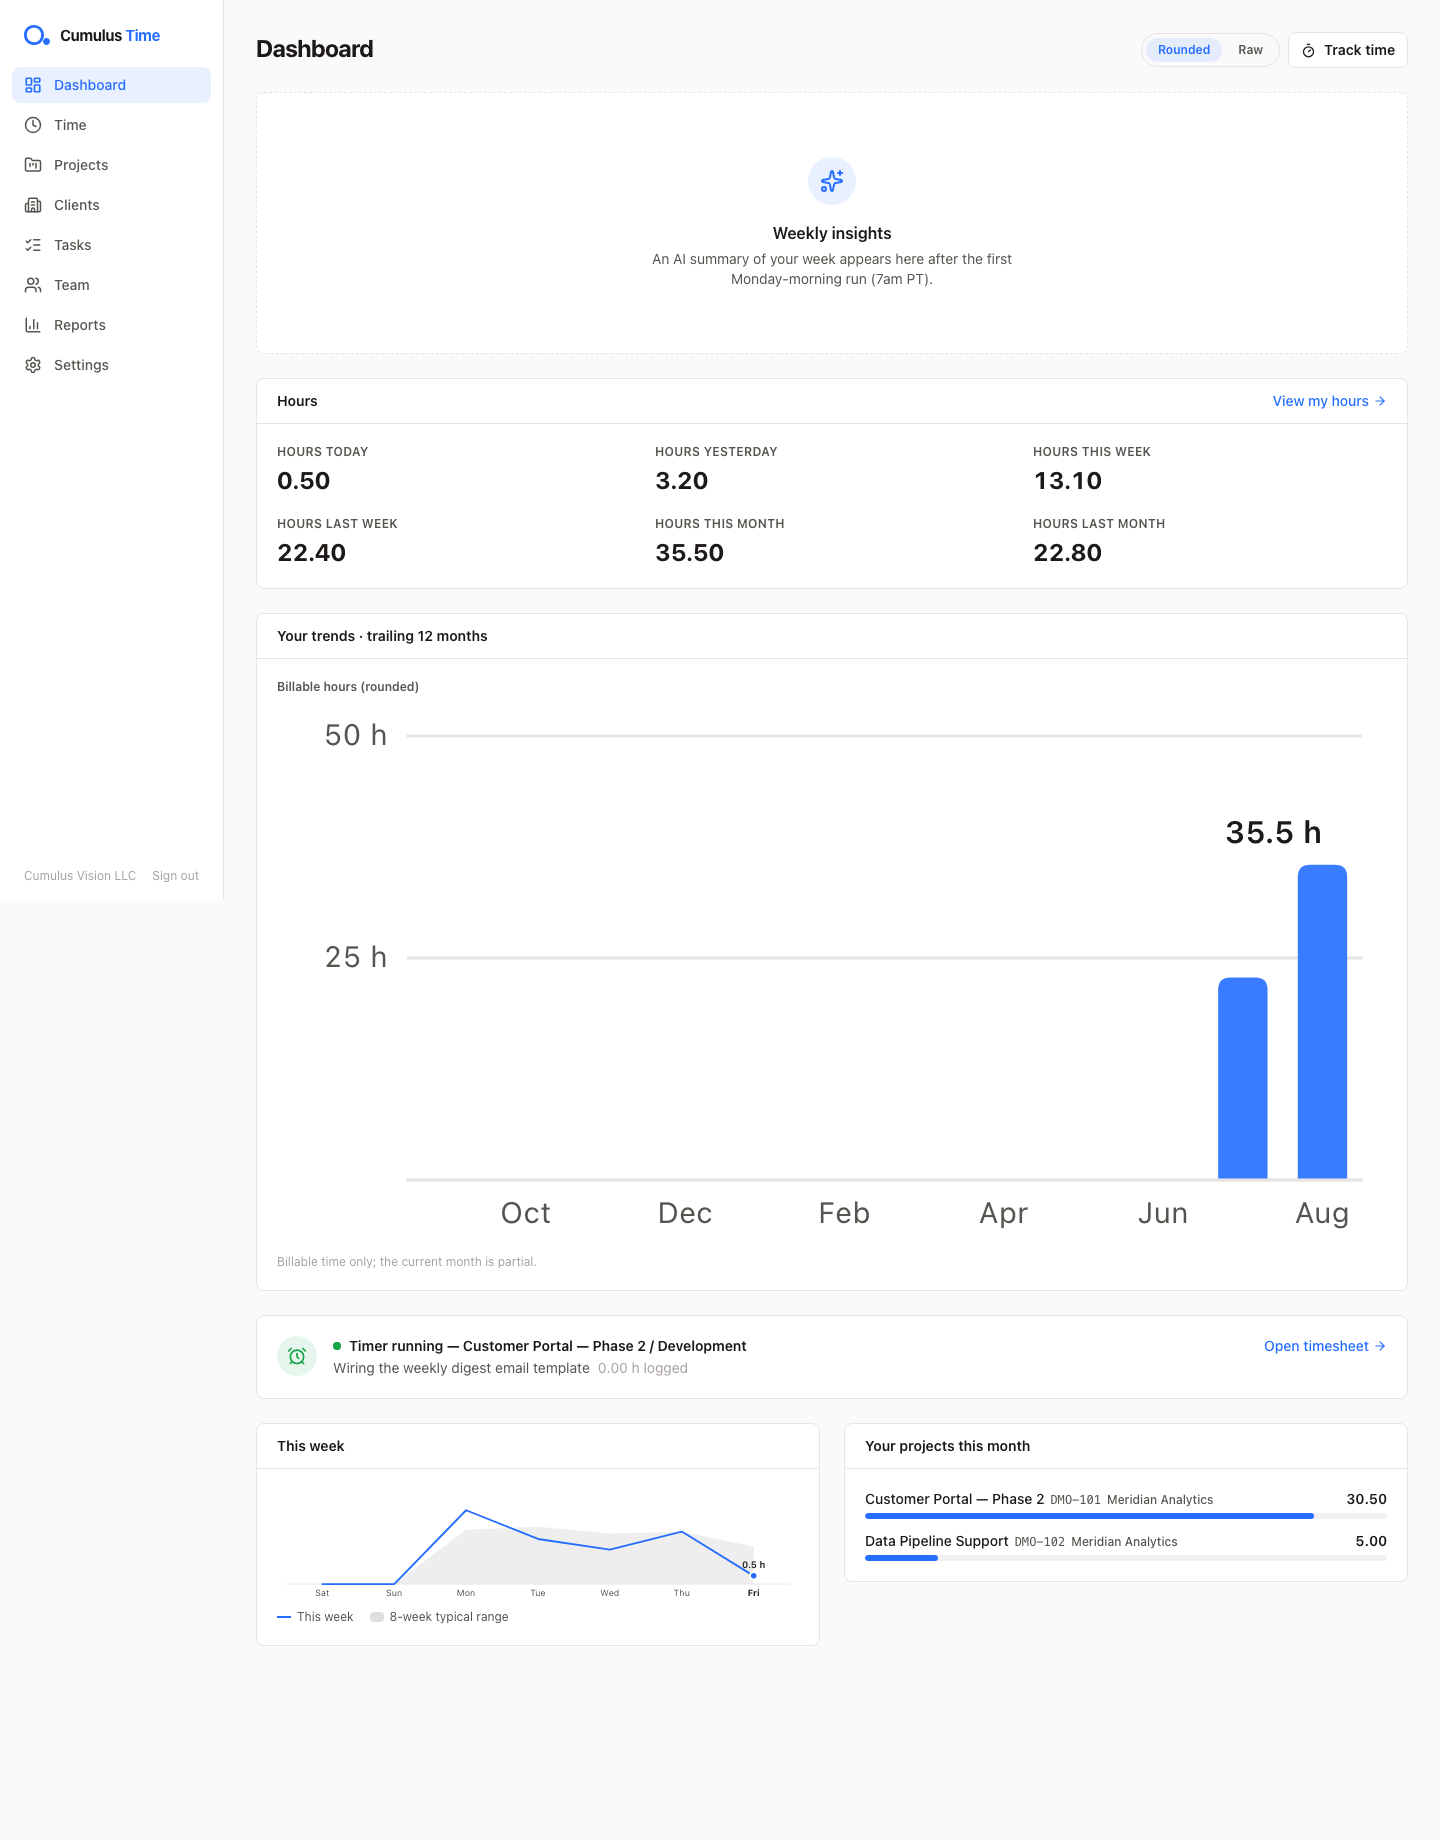Click the 5.00 project hours value

click(1371, 1541)
